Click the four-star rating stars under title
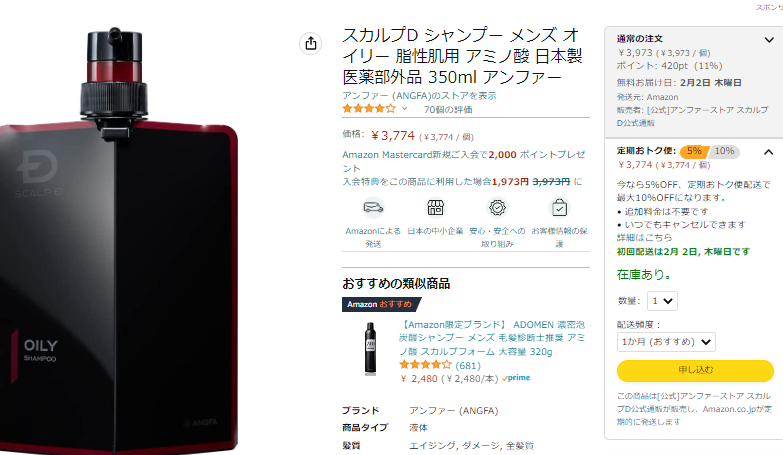 (369, 108)
